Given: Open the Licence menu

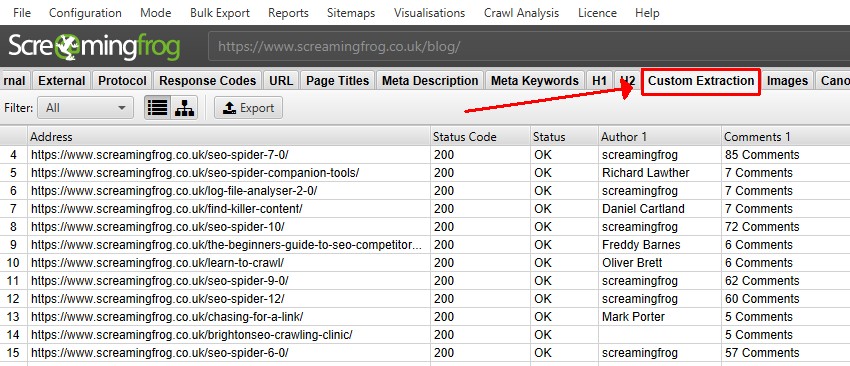Looking at the screenshot, I should (x=597, y=12).
